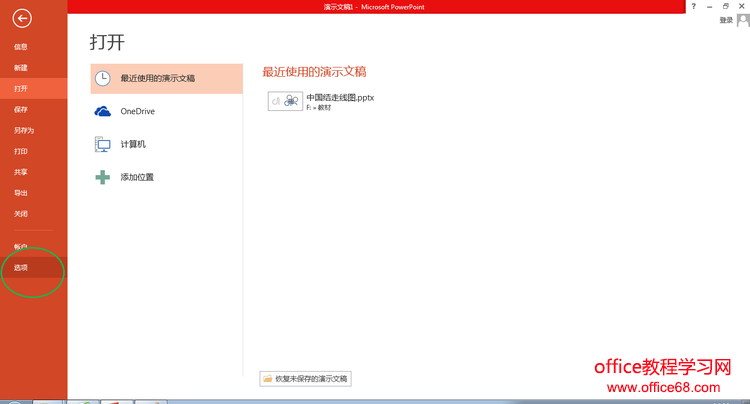Image resolution: width=750 pixels, height=404 pixels.
Task: Open the 另存为 page
Action: point(23,130)
